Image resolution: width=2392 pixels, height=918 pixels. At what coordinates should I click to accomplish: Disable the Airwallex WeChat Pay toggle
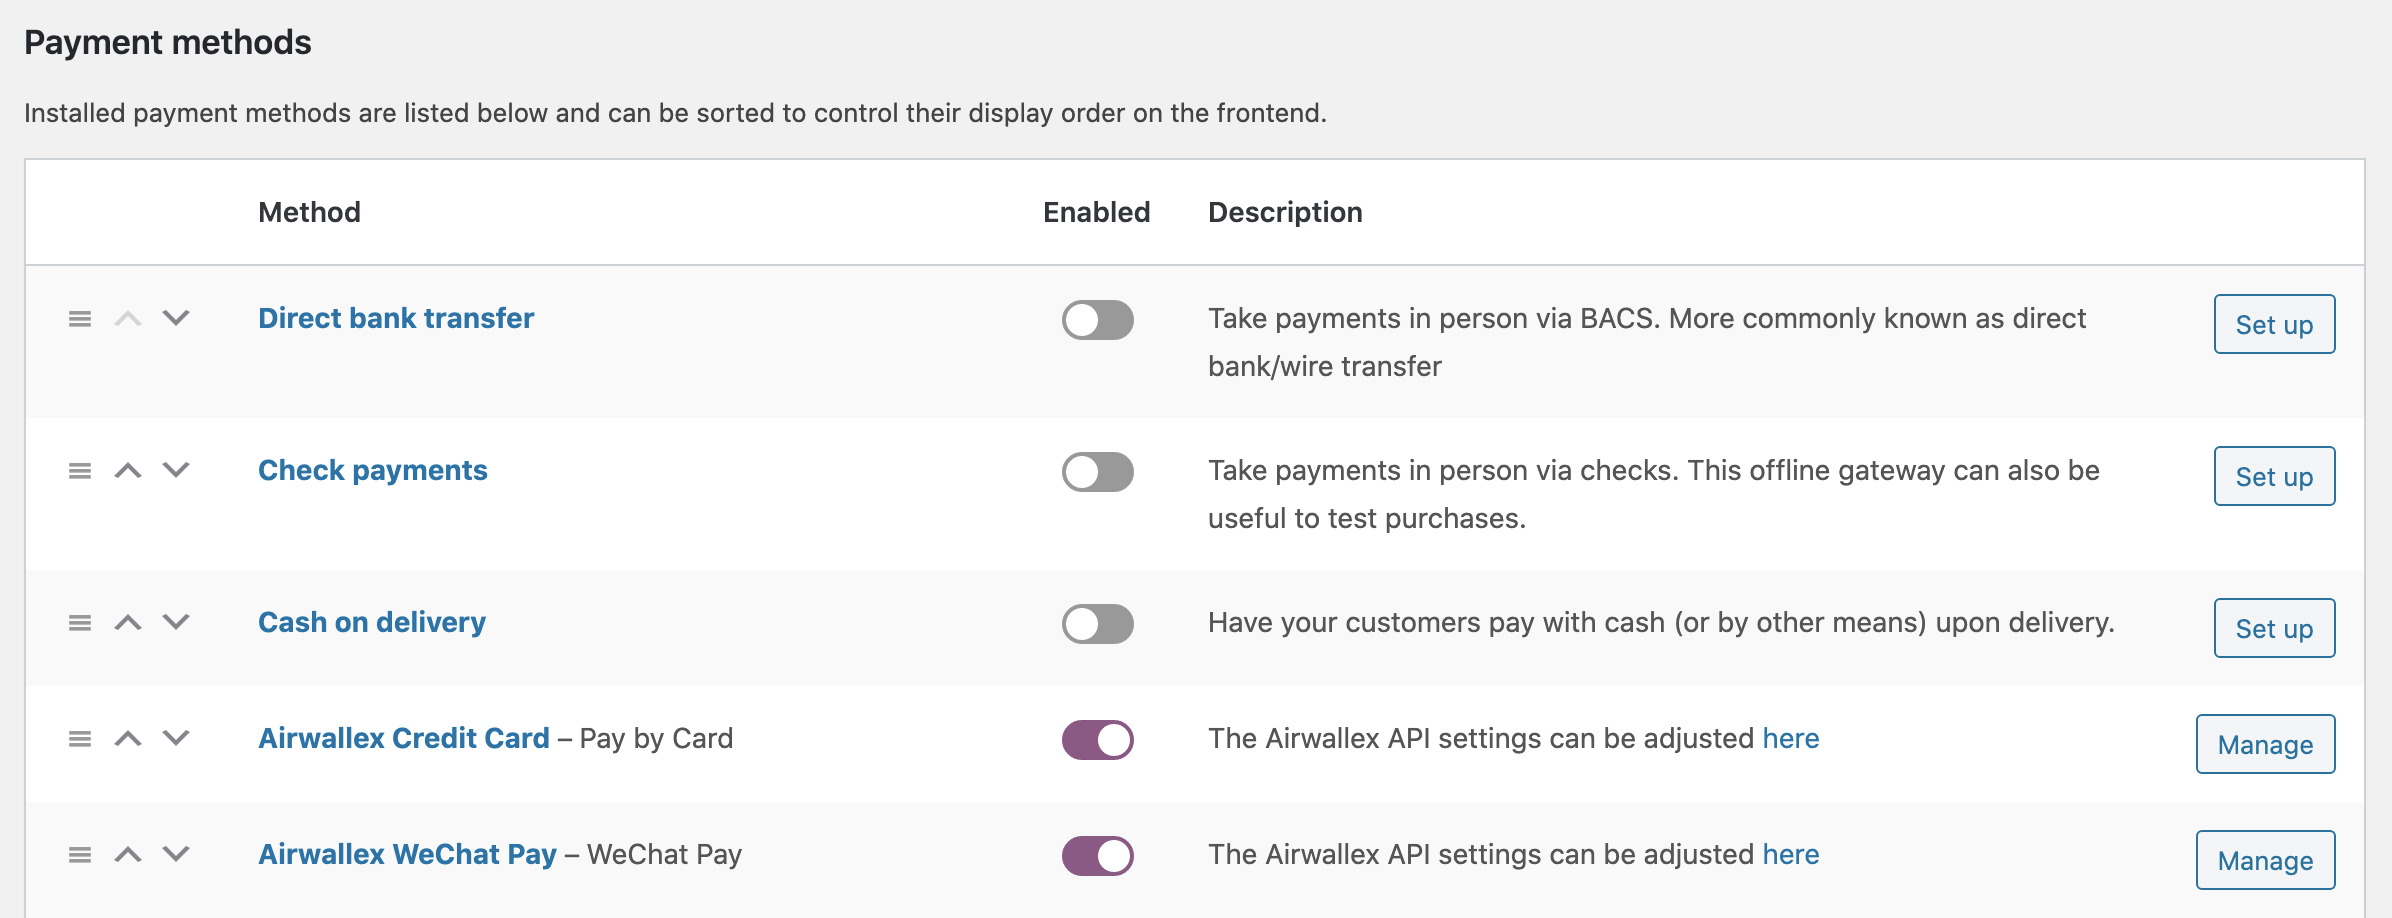pyautogui.click(x=1098, y=856)
